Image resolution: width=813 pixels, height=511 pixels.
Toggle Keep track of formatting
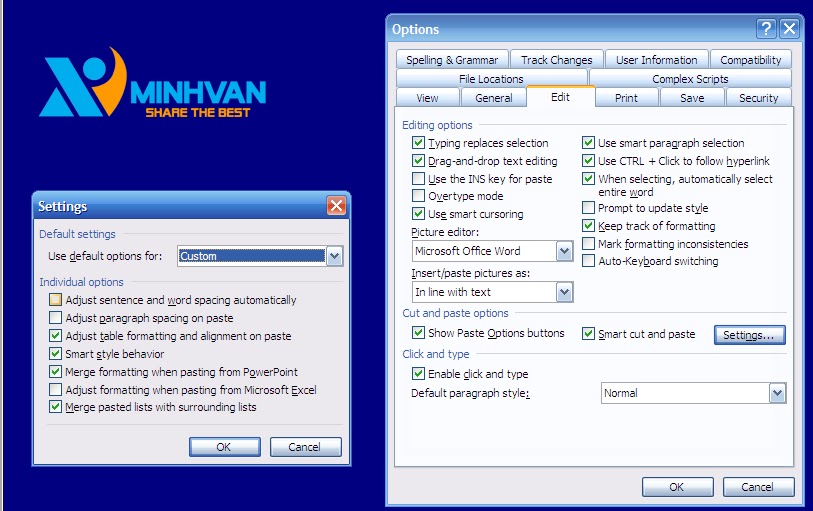588,225
